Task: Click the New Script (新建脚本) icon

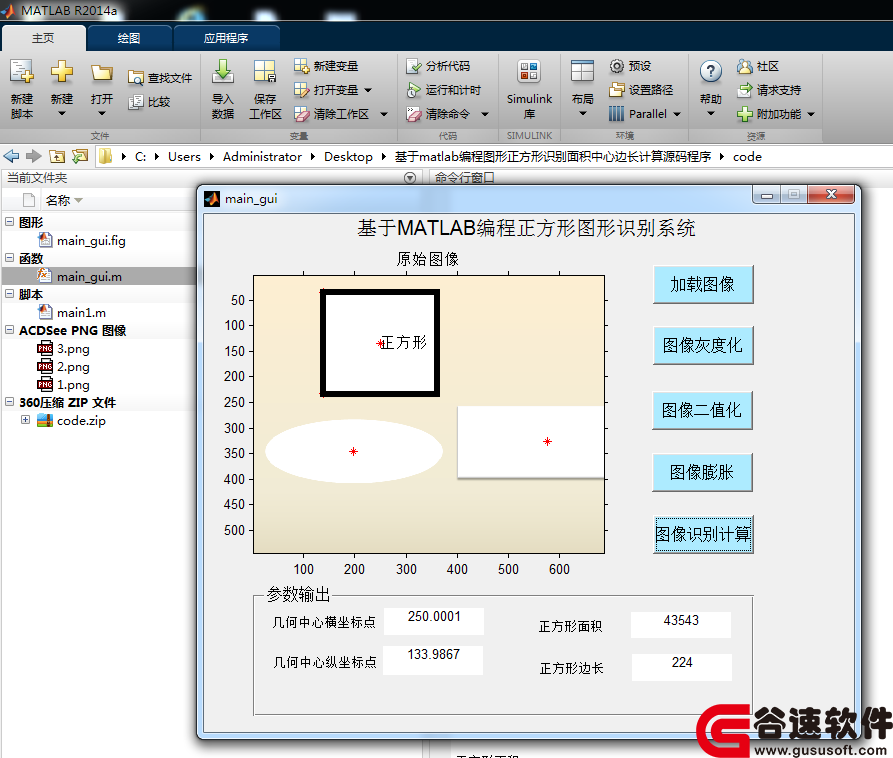Action: click(x=22, y=72)
